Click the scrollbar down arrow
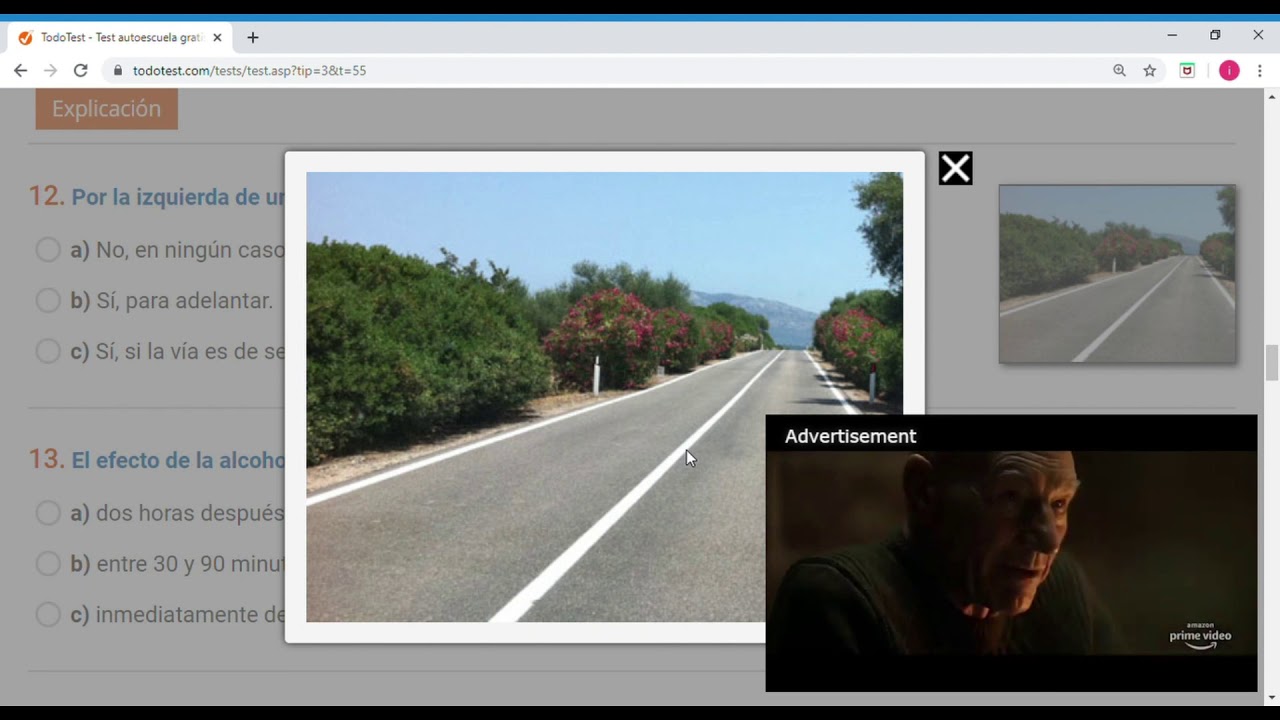This screenshot has width=1280, height=720. tap(1272, 697)
